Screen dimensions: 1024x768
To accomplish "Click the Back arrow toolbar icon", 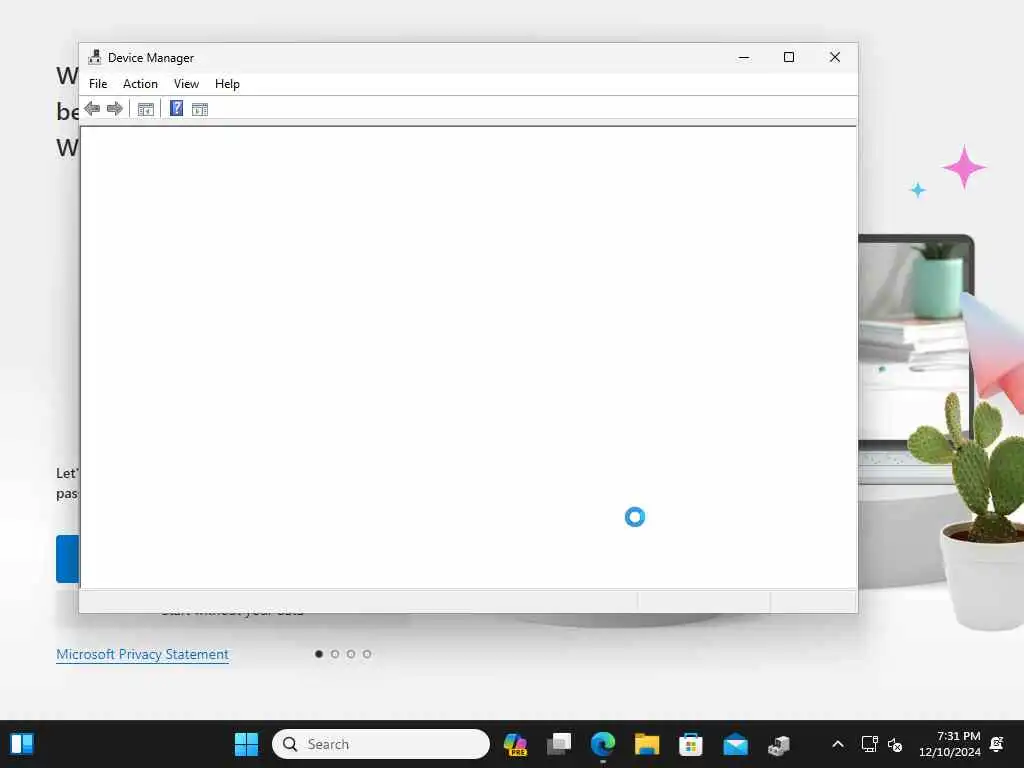I will click(x=92, y=108).
